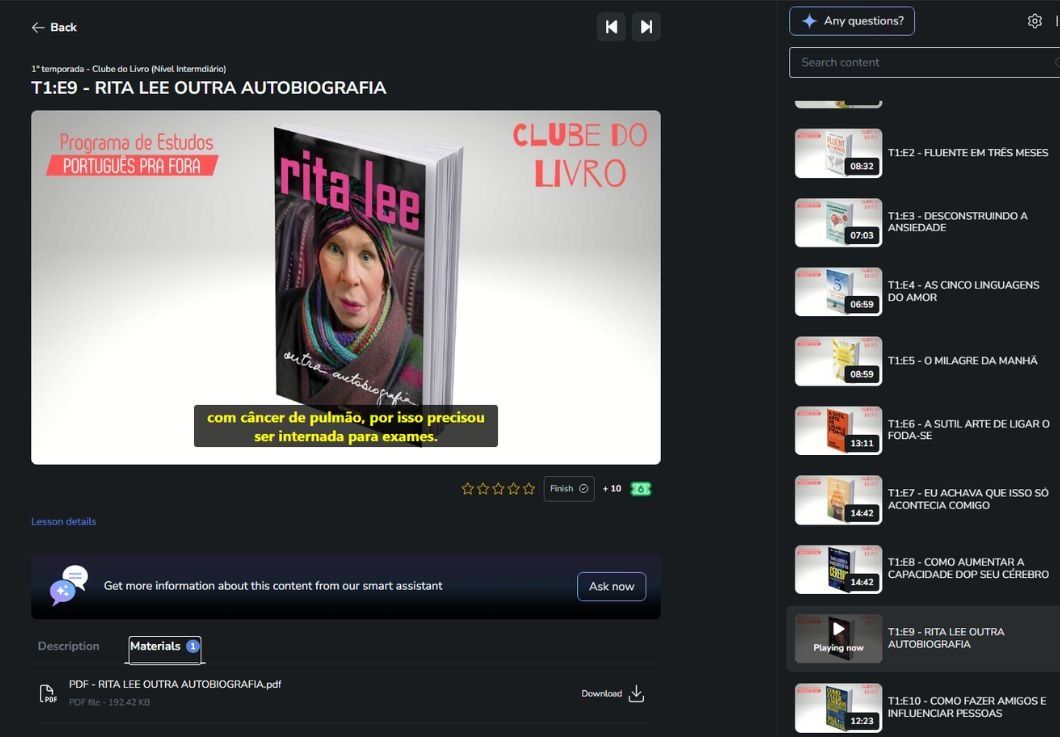Viewport: 1060px width, 737px height.
Task: Click the smart assistant chat icon
Action: point(68,586)
